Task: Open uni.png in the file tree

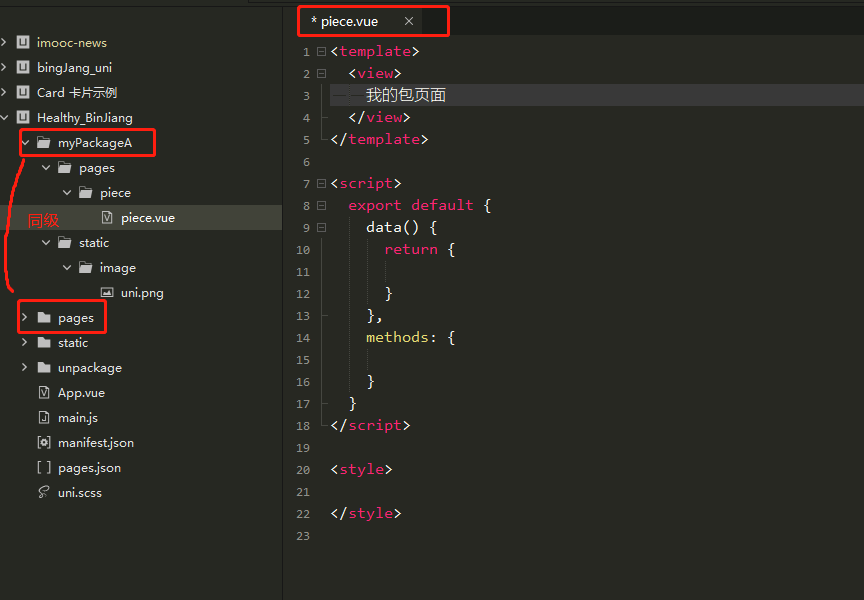Action: pyautogui.click(x=142, y=293)
